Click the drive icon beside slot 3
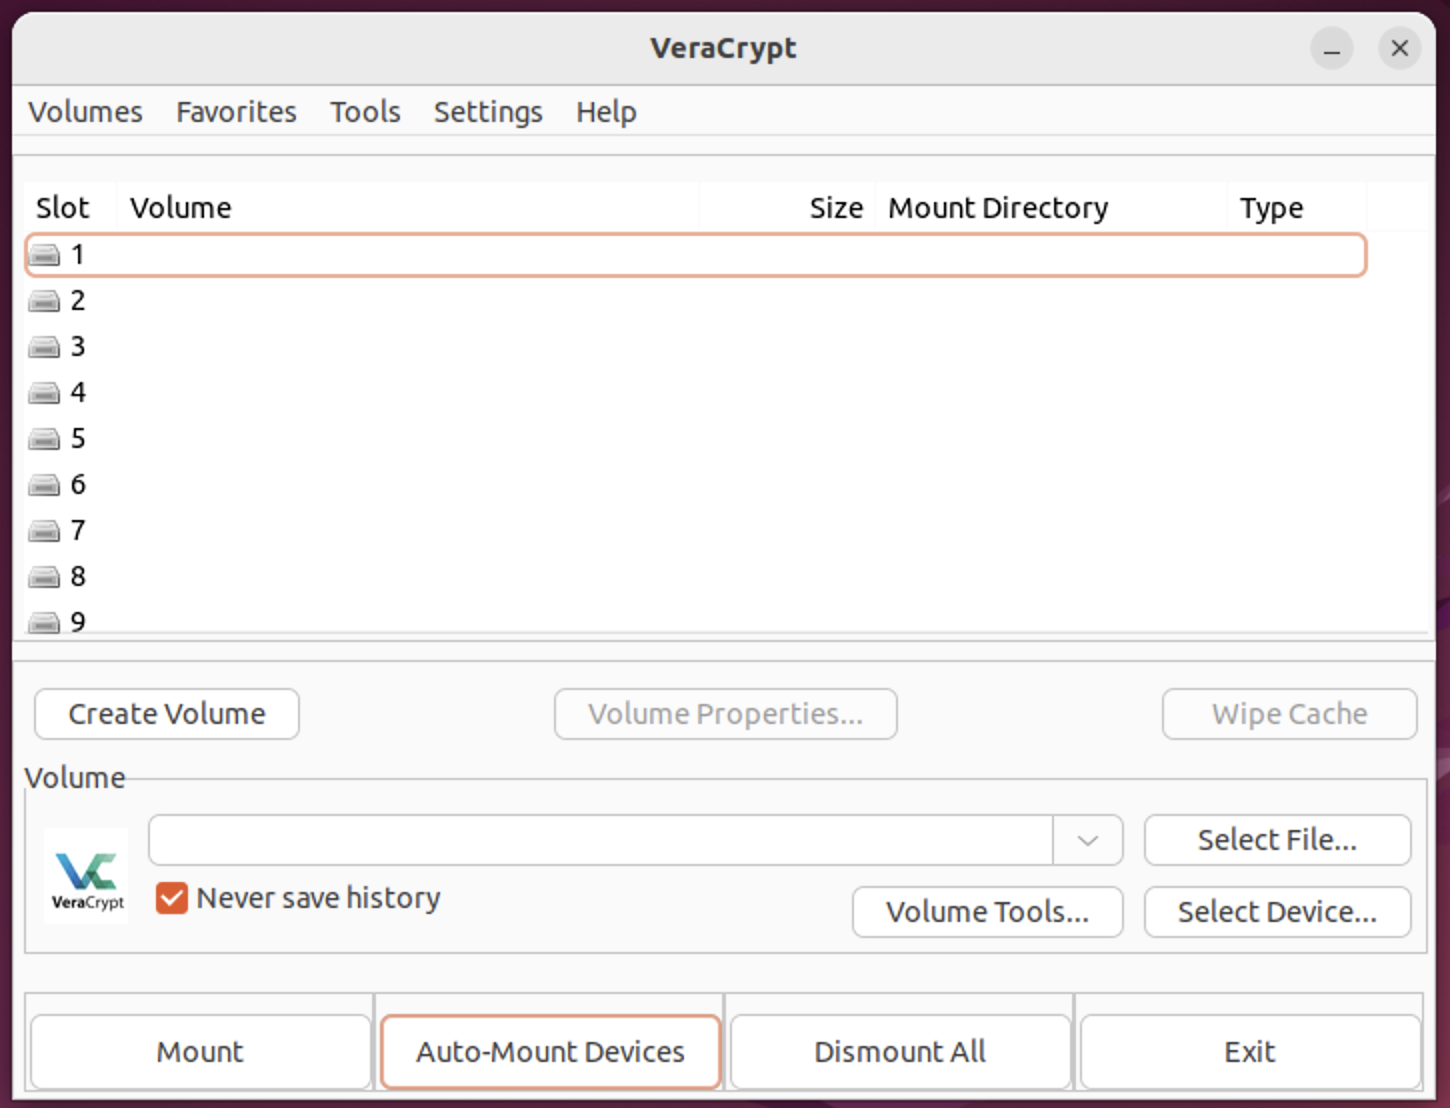Screen dimensions: 1450x1108 coord(44,347)
